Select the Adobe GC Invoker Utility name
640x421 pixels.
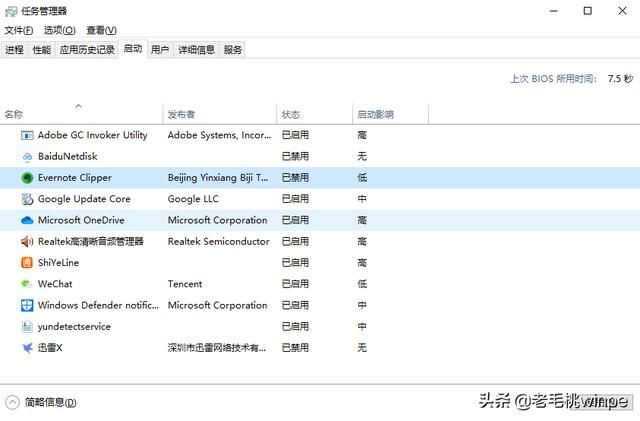[93, 135]
